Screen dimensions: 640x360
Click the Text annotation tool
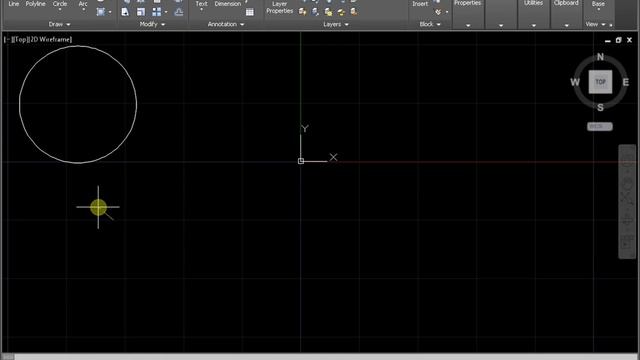[x=201, y=4]
